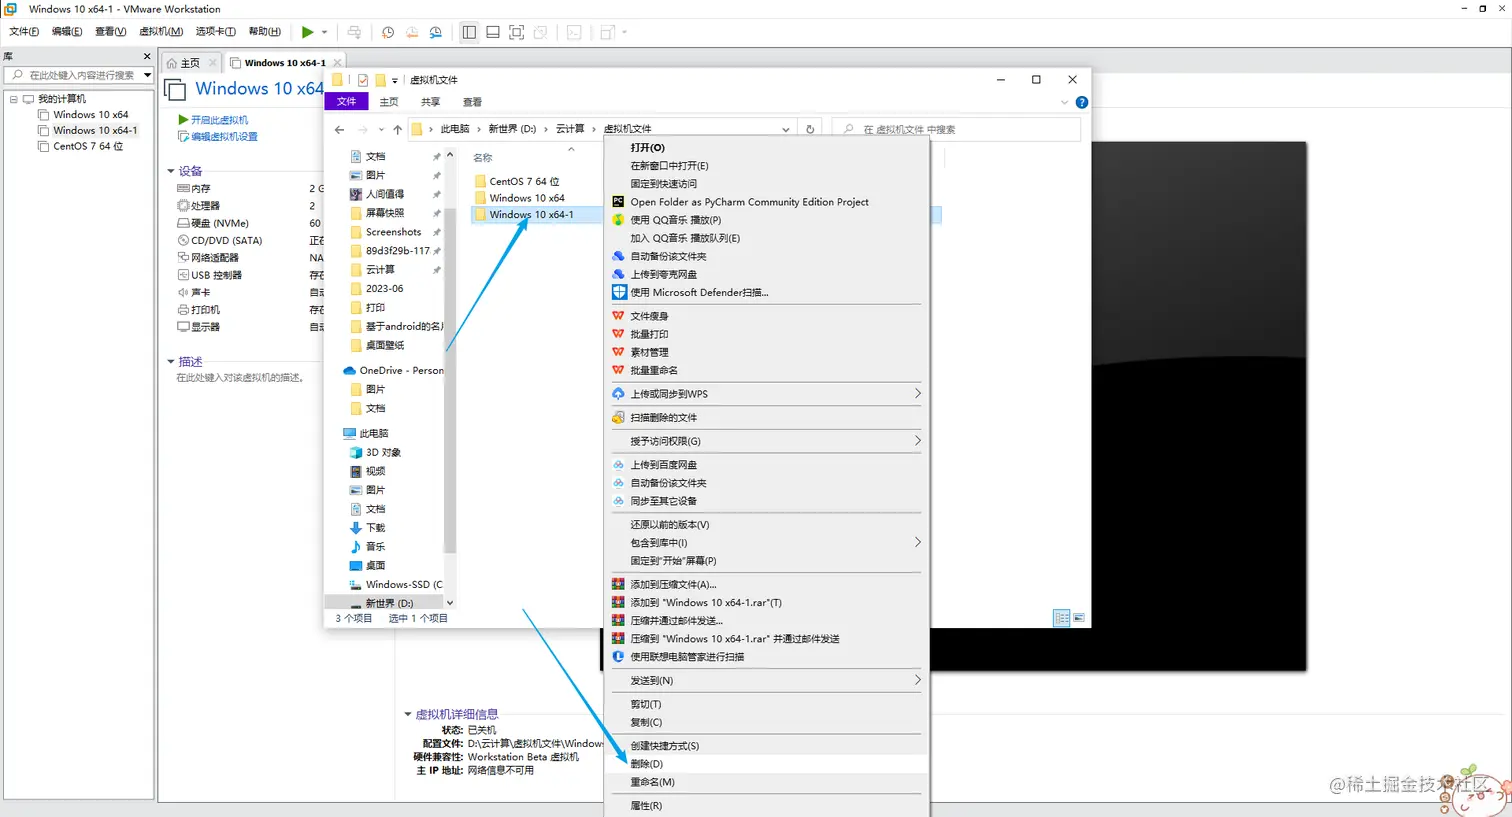Viewport: 1512px width, 817px height.
Task: Toggle the Unity mode icon in the VMware toolbar
Action: pos(541,32)
